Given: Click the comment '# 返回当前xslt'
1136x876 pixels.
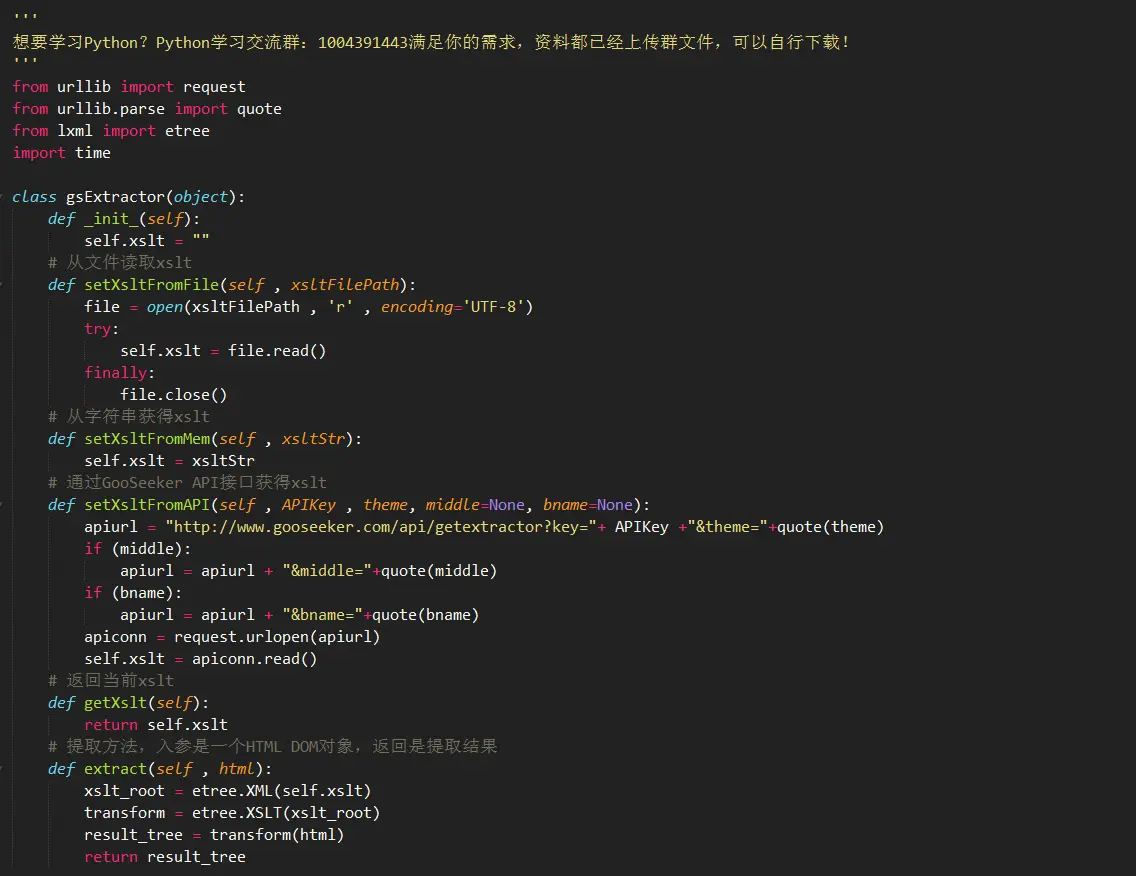Looking at the screenshot, I should [111, 680].
